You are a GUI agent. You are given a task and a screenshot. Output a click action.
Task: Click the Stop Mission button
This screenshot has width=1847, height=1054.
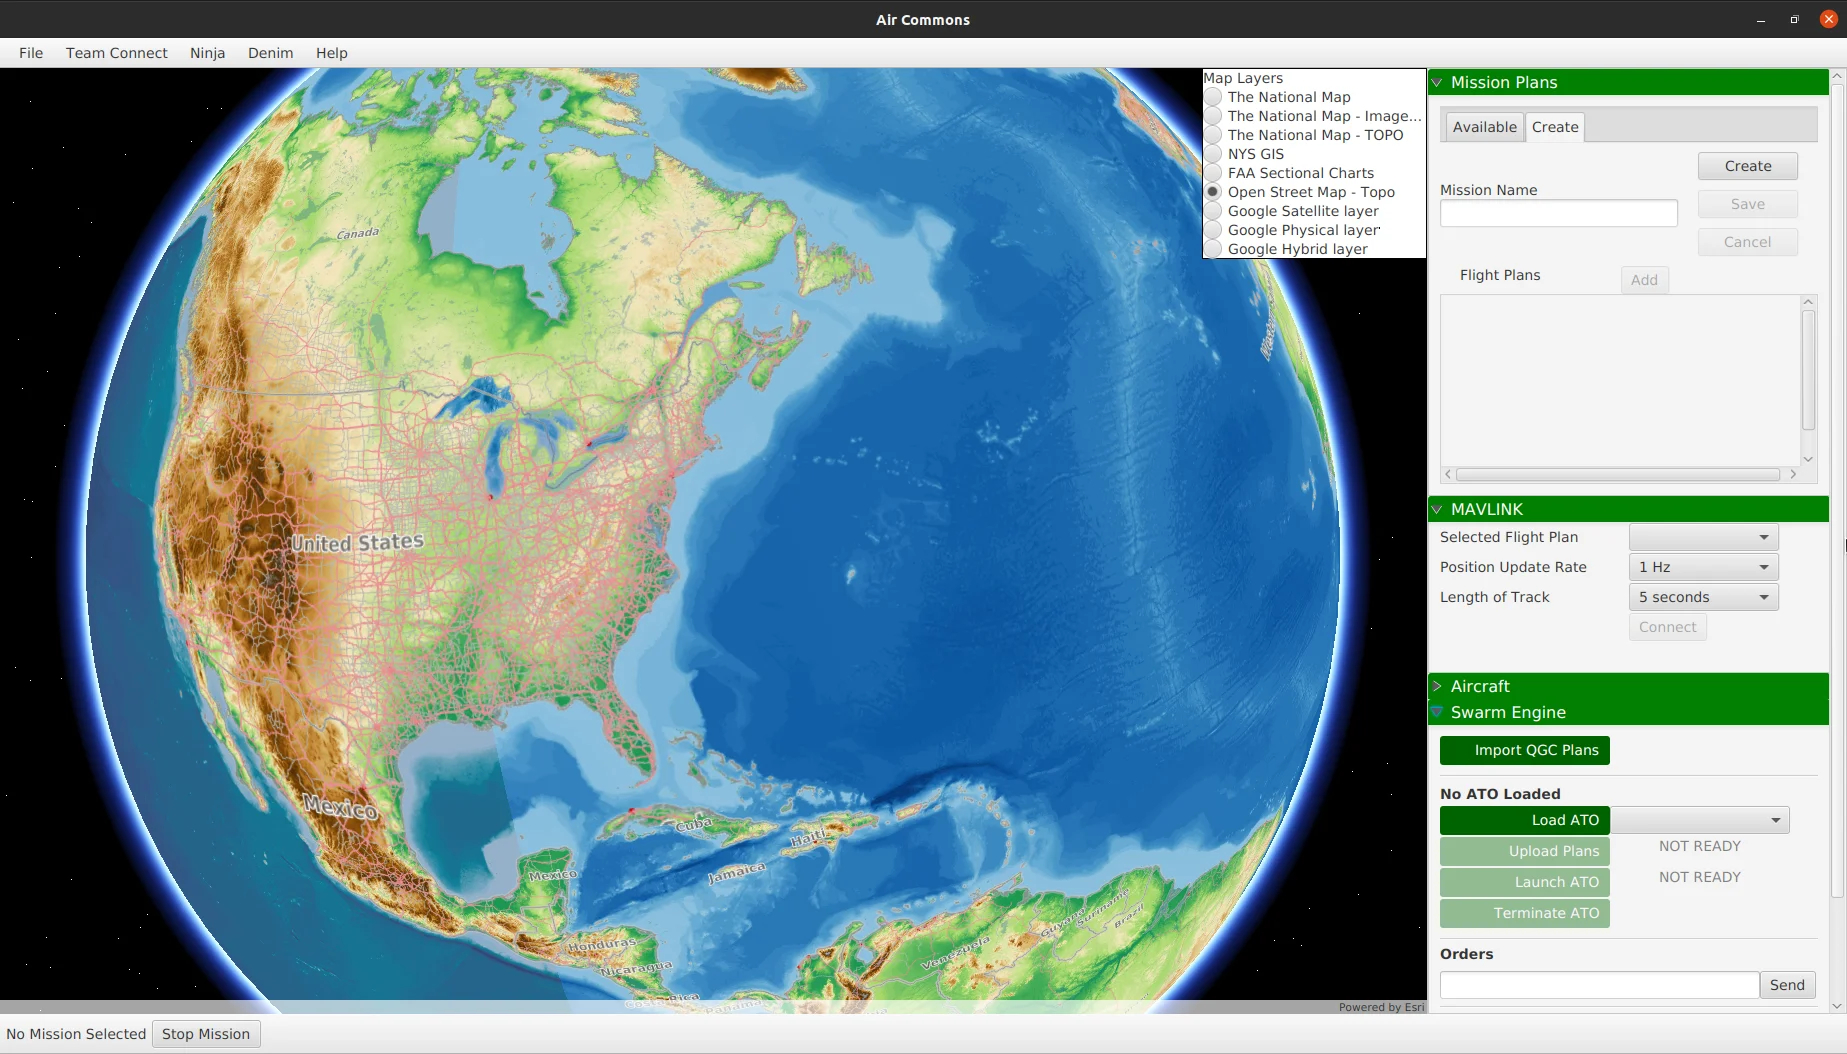206,1035
